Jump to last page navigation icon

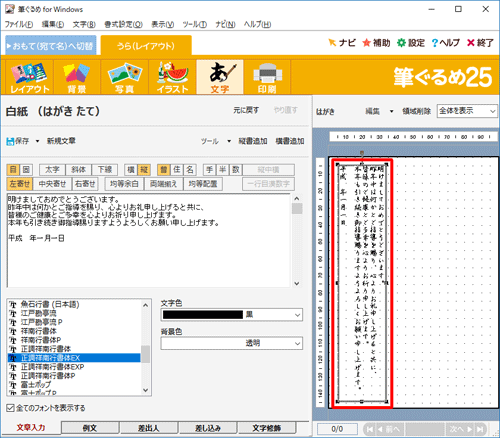pyautogui.click(x=480, y=429)
